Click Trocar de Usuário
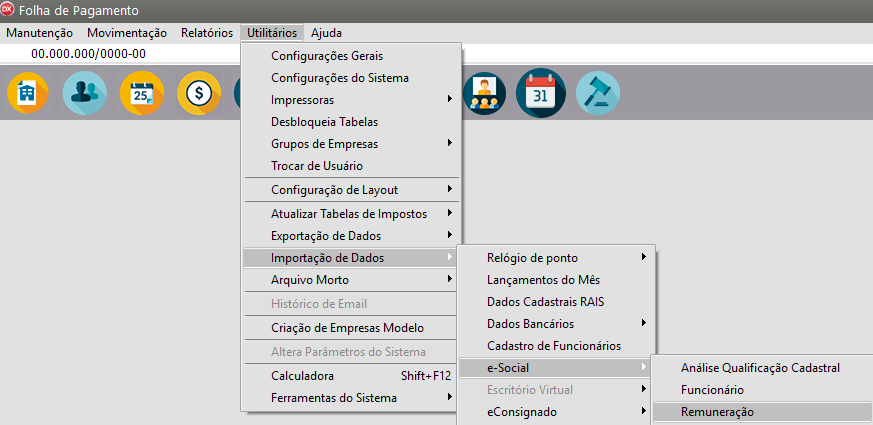The image size is (873, 425). (317, 166)
